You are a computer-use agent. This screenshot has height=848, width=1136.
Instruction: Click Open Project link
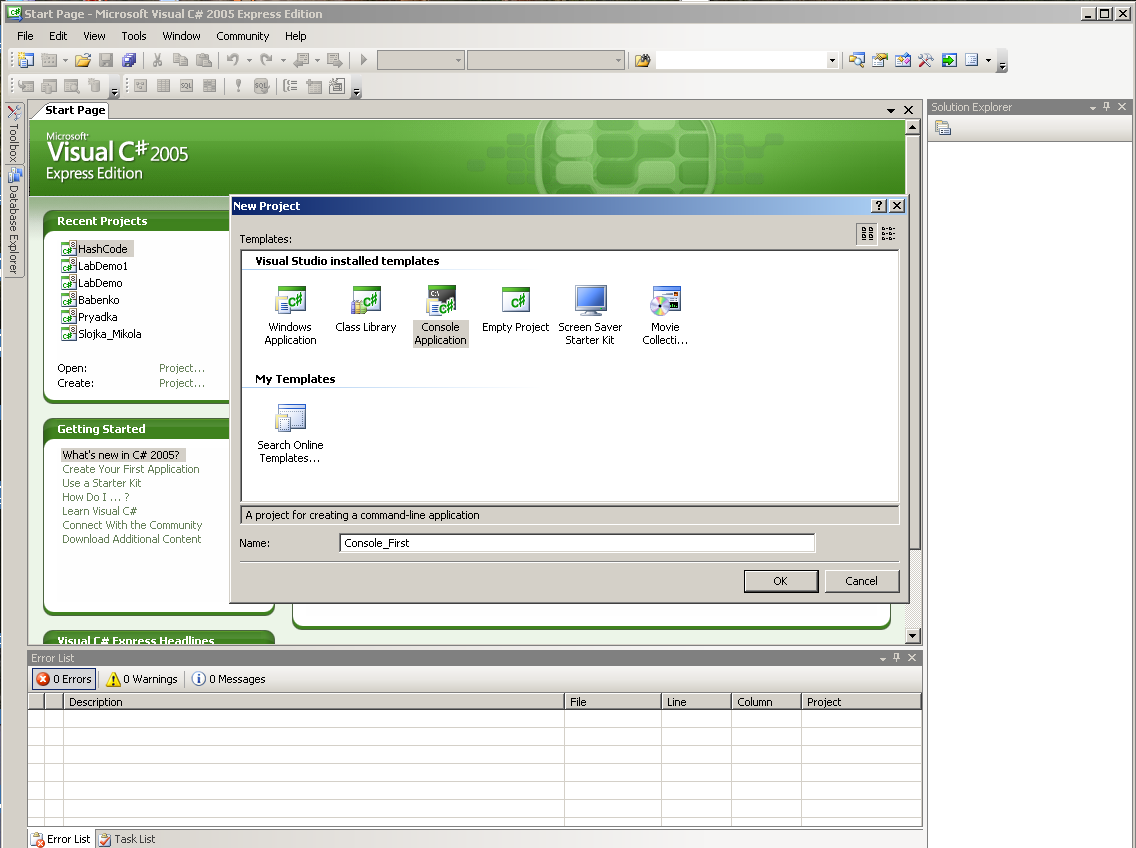coord(182,368)
